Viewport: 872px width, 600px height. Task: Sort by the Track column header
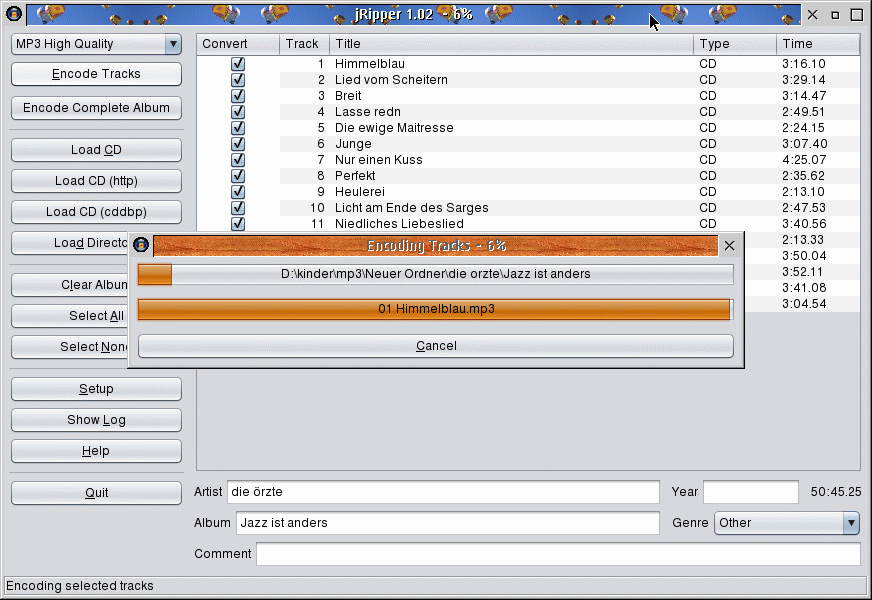pyautogui.click(x=304, y=44)
